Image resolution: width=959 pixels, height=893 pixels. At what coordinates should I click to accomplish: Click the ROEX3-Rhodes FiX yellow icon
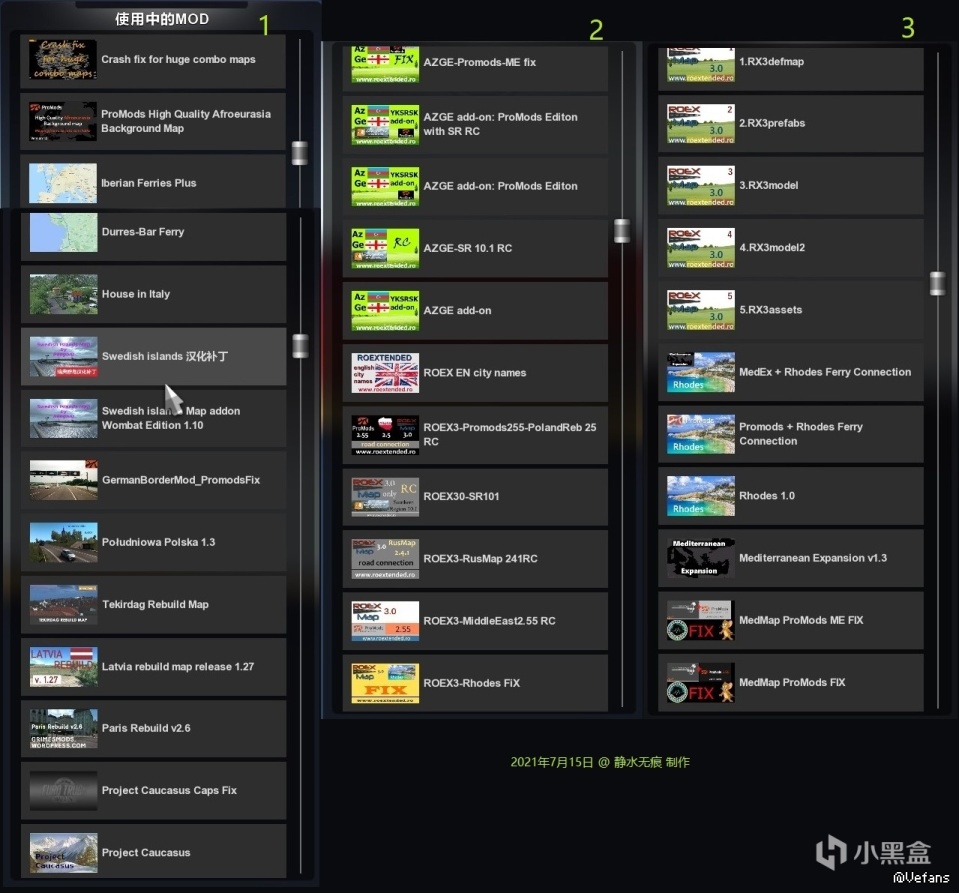click(385, 683)
